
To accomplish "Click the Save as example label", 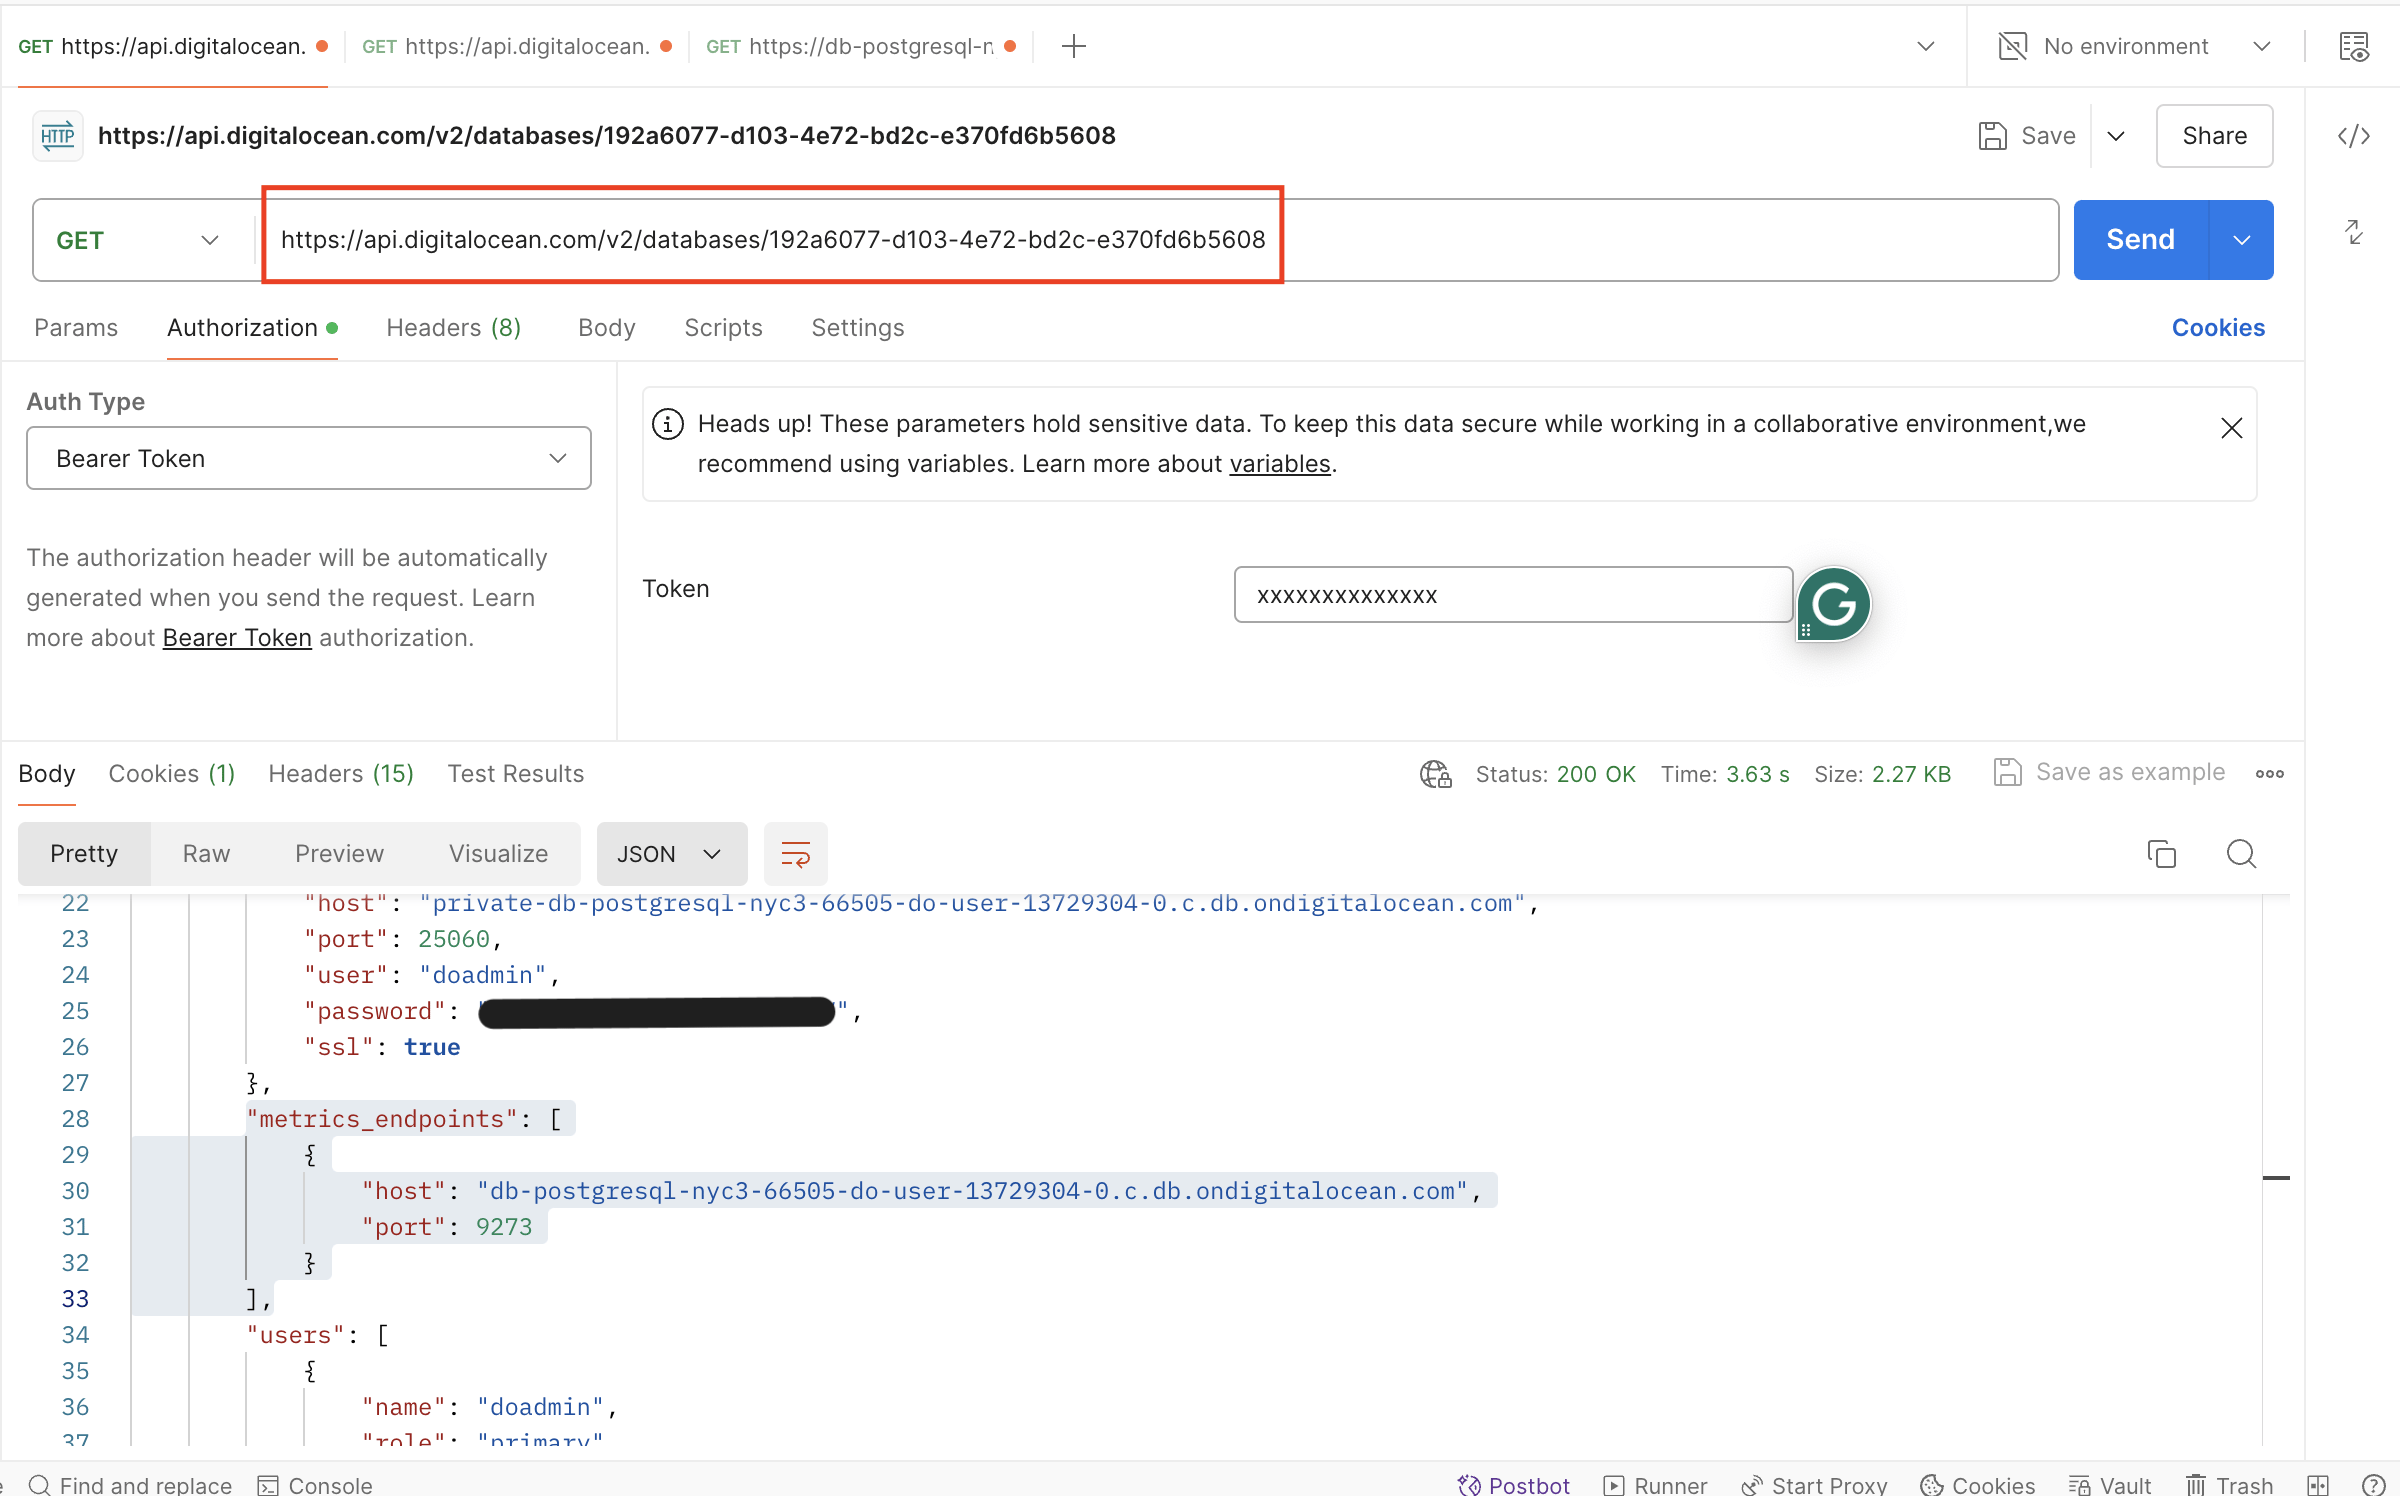I will click(x=2131, y=772).
